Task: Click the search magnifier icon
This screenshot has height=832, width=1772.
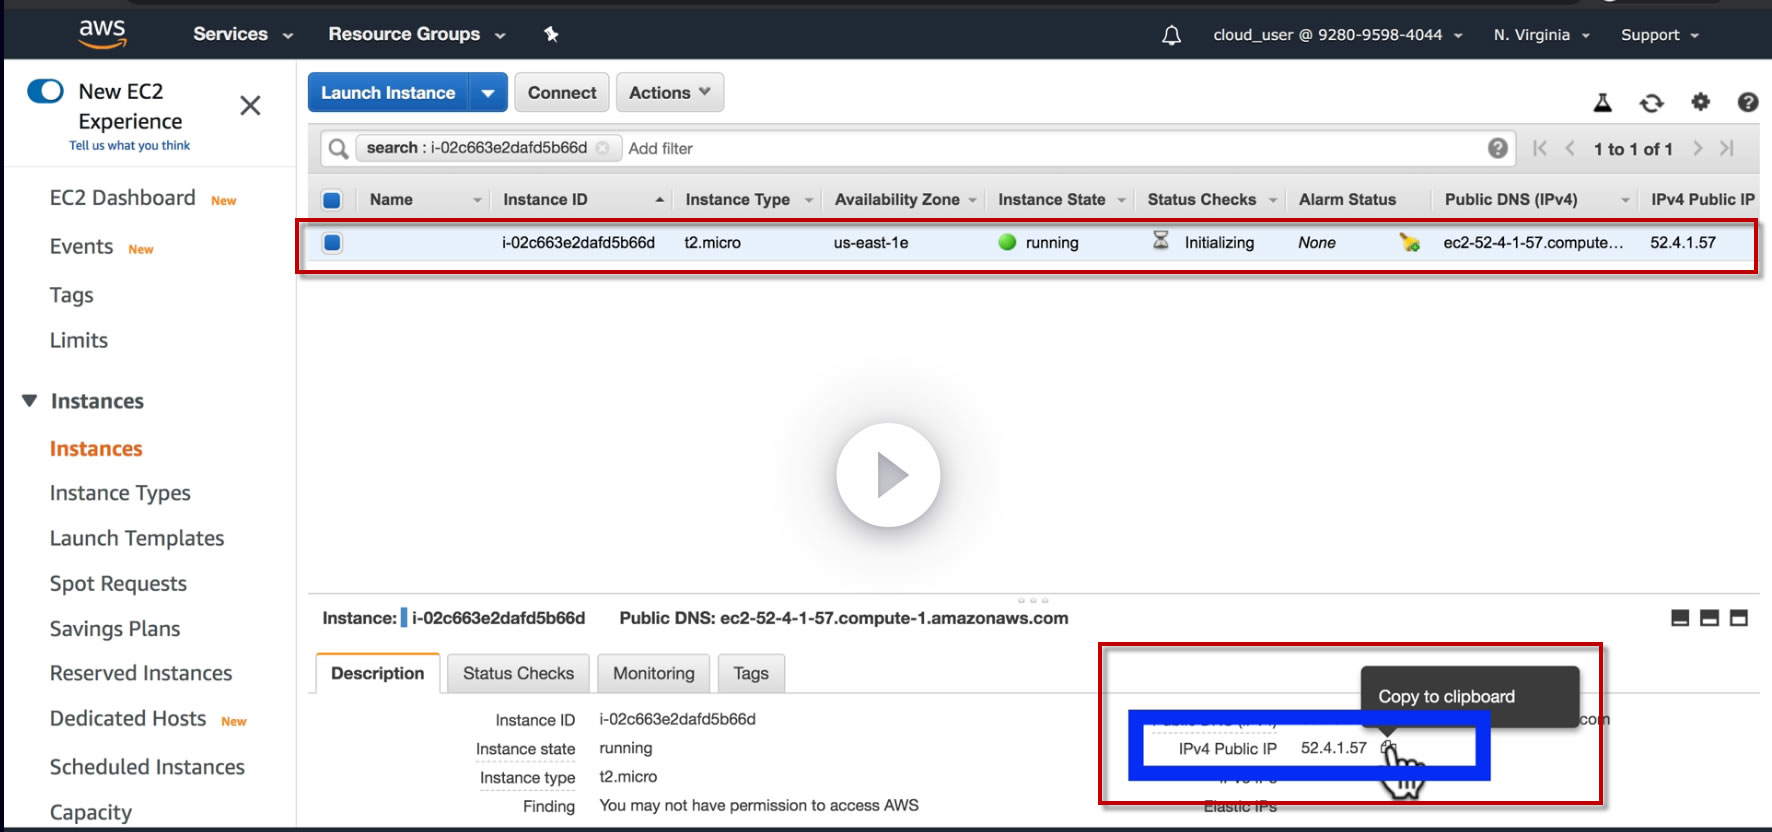Action: click(338, 148)
